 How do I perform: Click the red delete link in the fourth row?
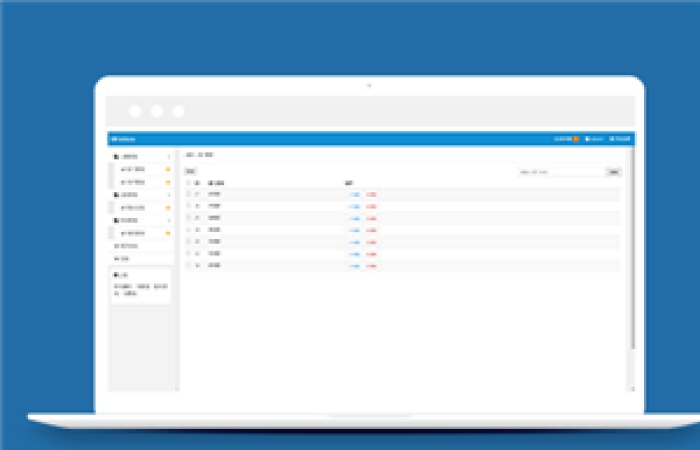pyautogui.click(x=371, y=230)
